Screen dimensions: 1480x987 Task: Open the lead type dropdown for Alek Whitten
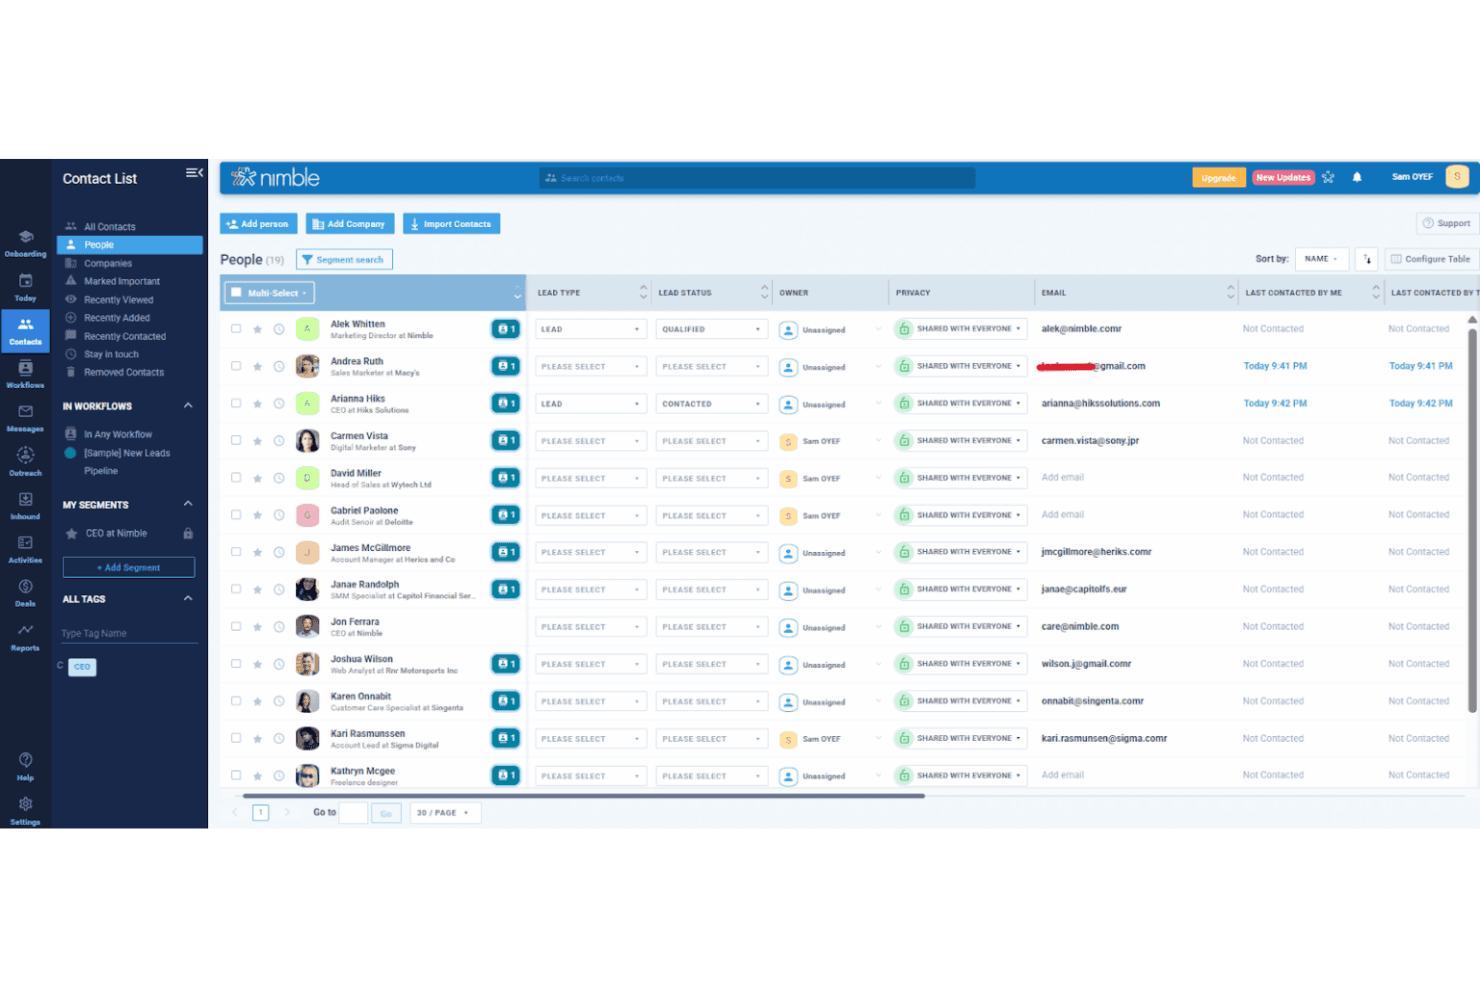pyautogui.click(x=591, y=329)
